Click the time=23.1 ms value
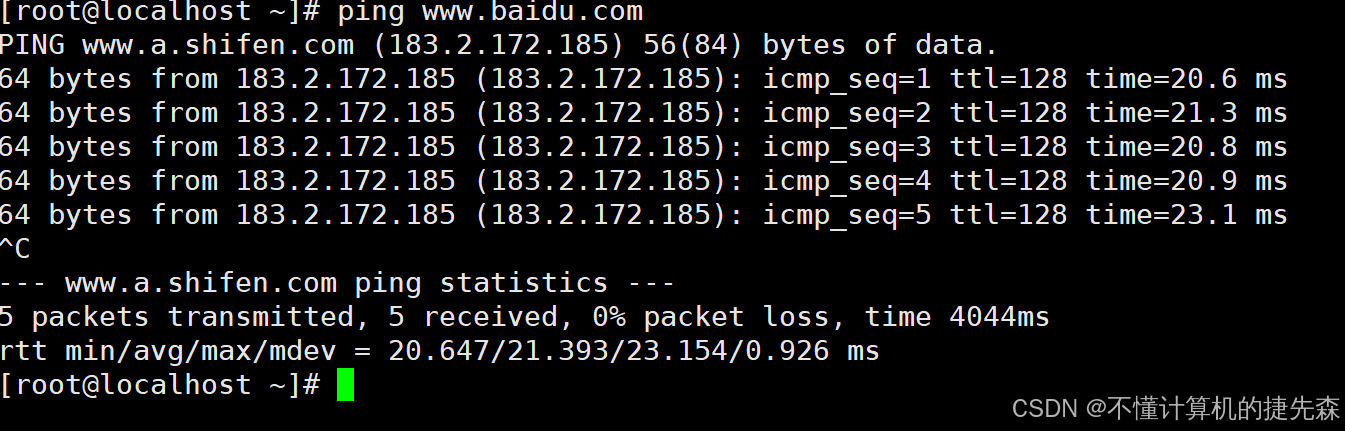Screen dimensions: 1345x431 [x=1187, y=216]
